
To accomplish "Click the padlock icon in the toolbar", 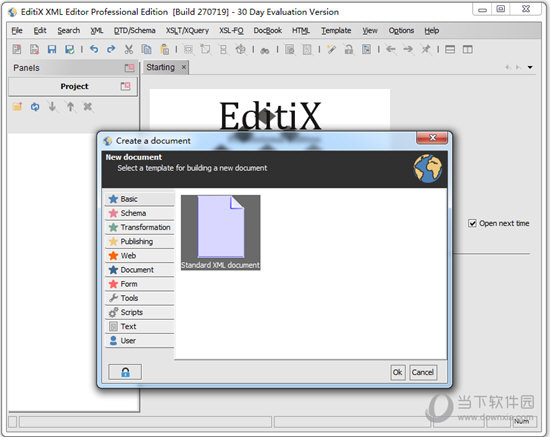I will (x=349, y=49).
